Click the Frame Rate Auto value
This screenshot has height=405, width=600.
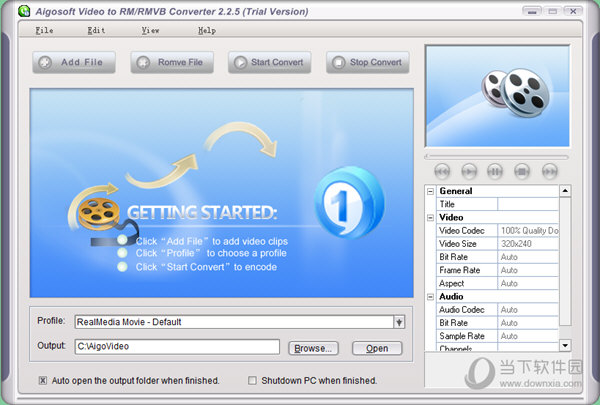[x=528, y=270]
